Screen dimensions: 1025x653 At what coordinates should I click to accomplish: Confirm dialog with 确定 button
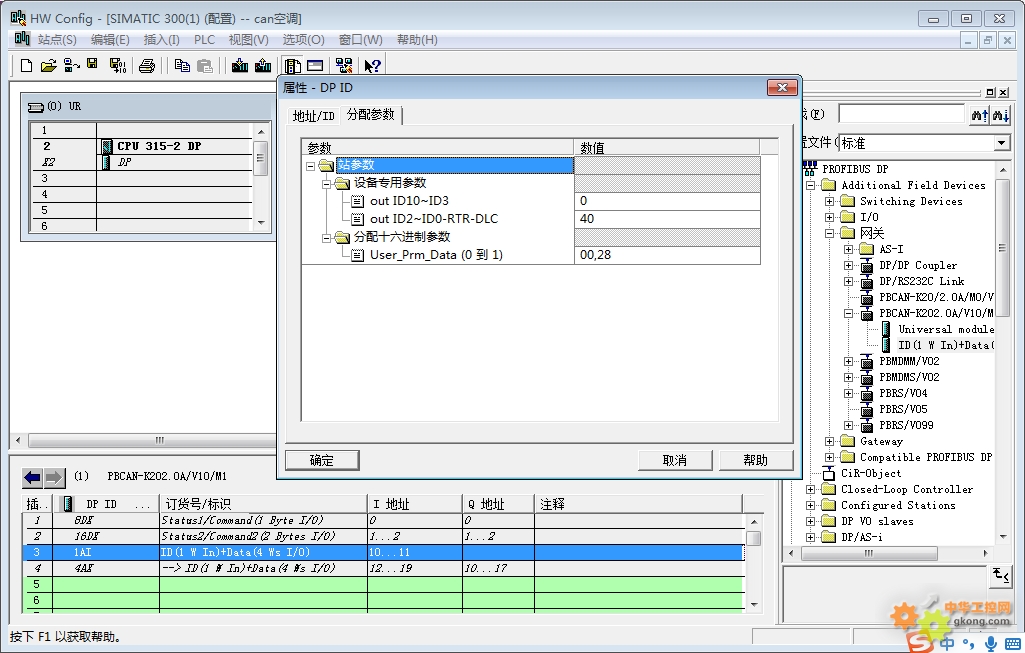tap(322, 460)
